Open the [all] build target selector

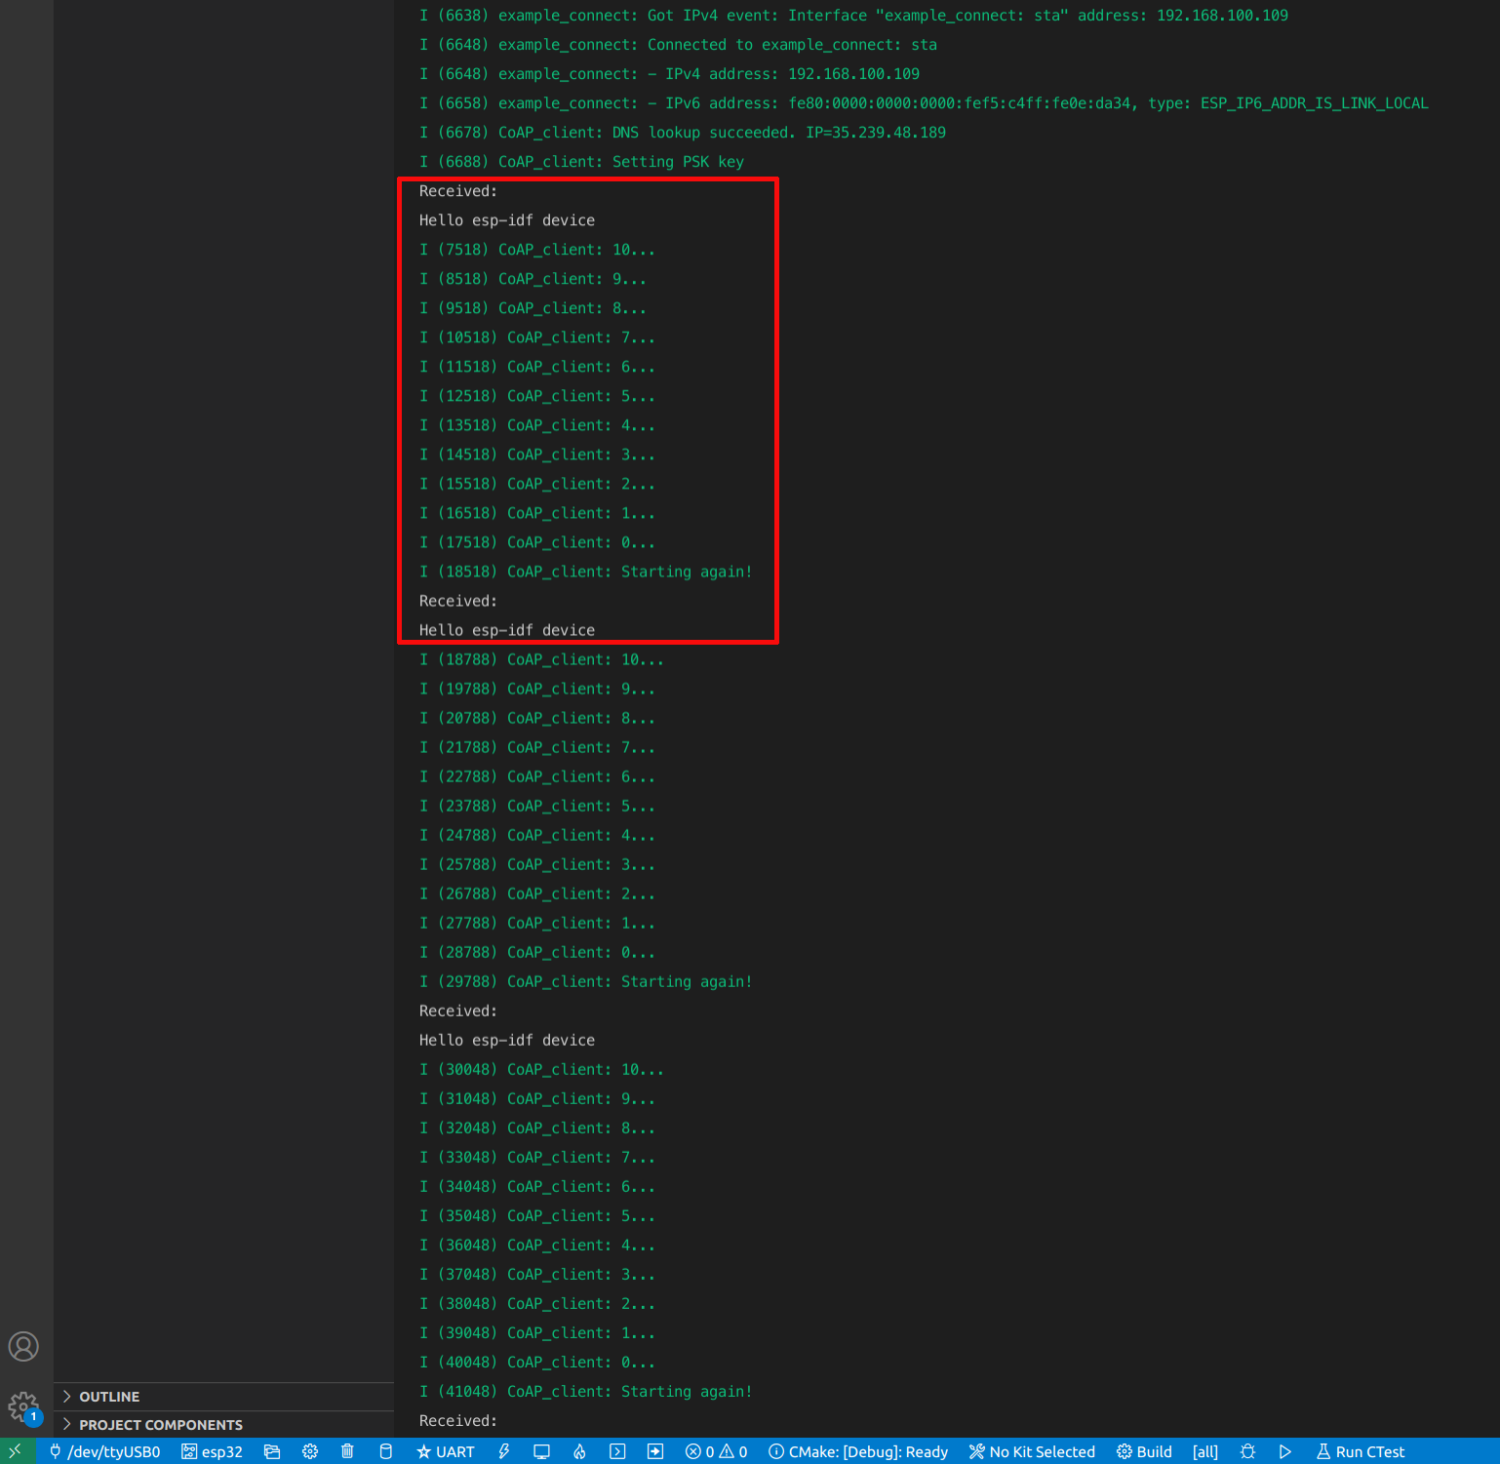pyautogui.click(x=1205, y=1451)
